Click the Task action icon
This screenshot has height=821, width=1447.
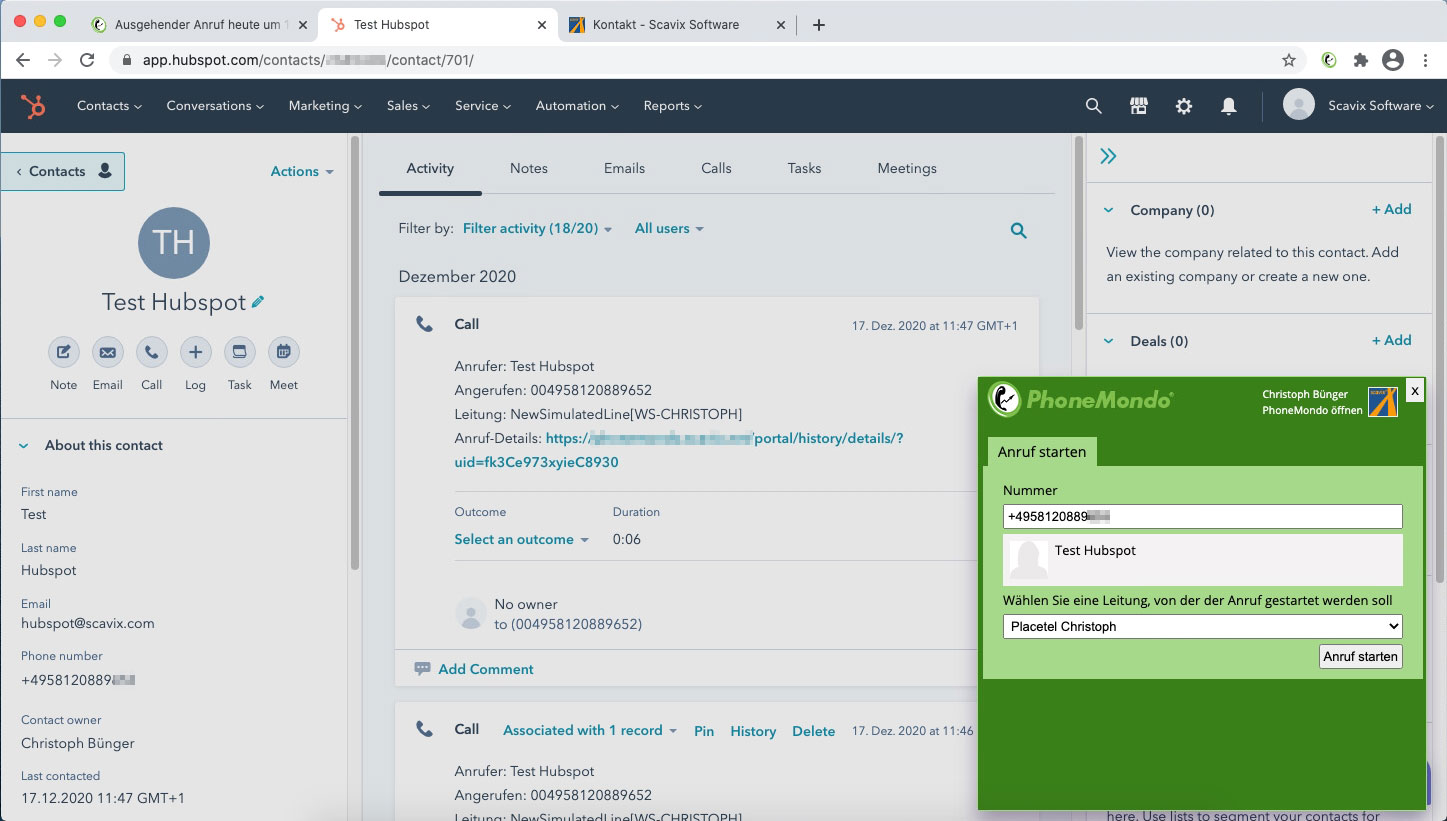click(x=240, y=352)
